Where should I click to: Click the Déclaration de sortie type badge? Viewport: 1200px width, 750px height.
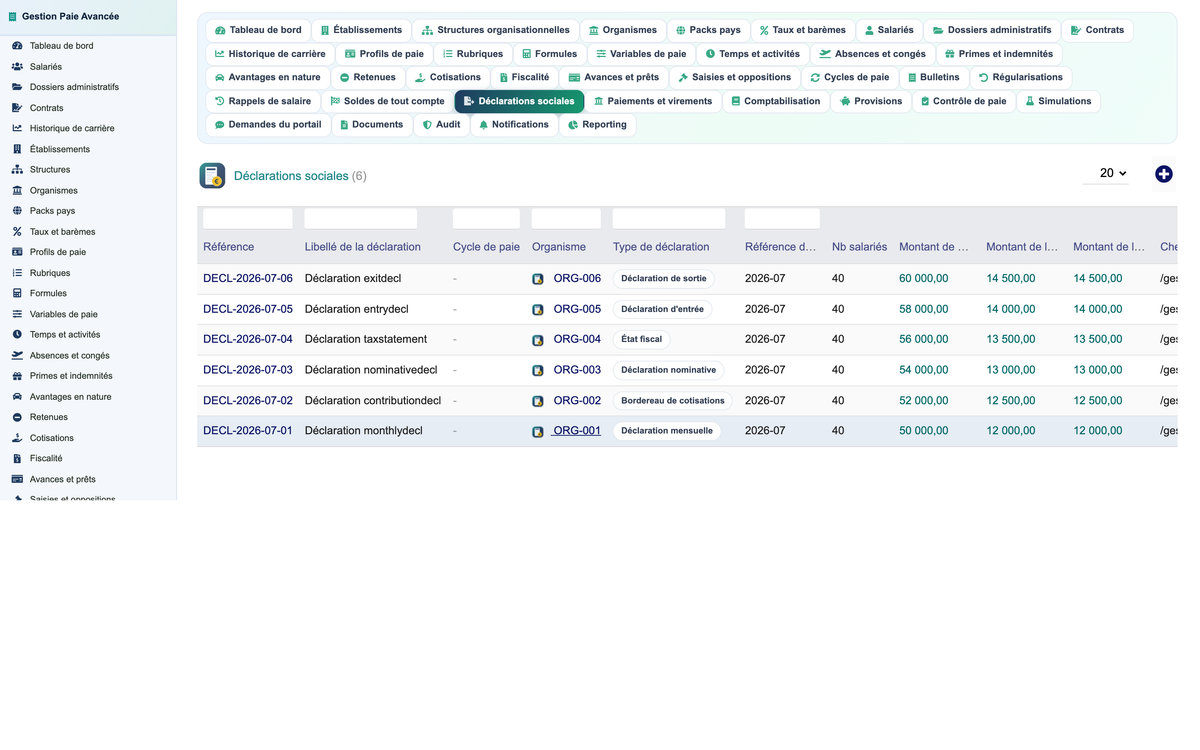point(664,279)
